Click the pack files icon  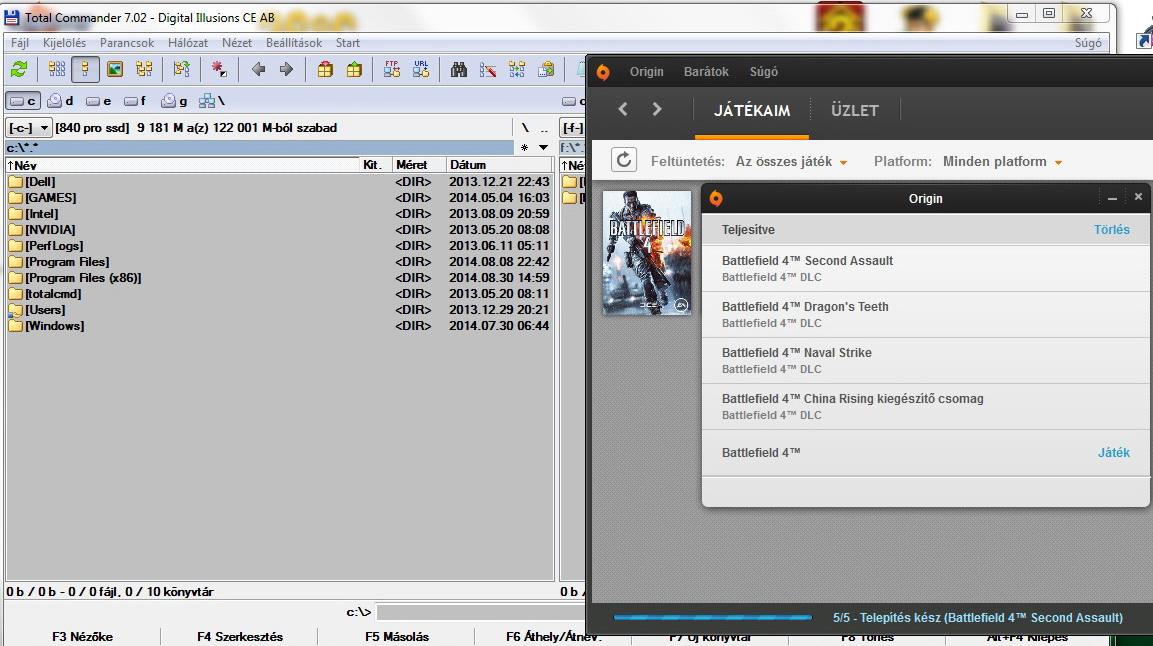click(325, 69)
